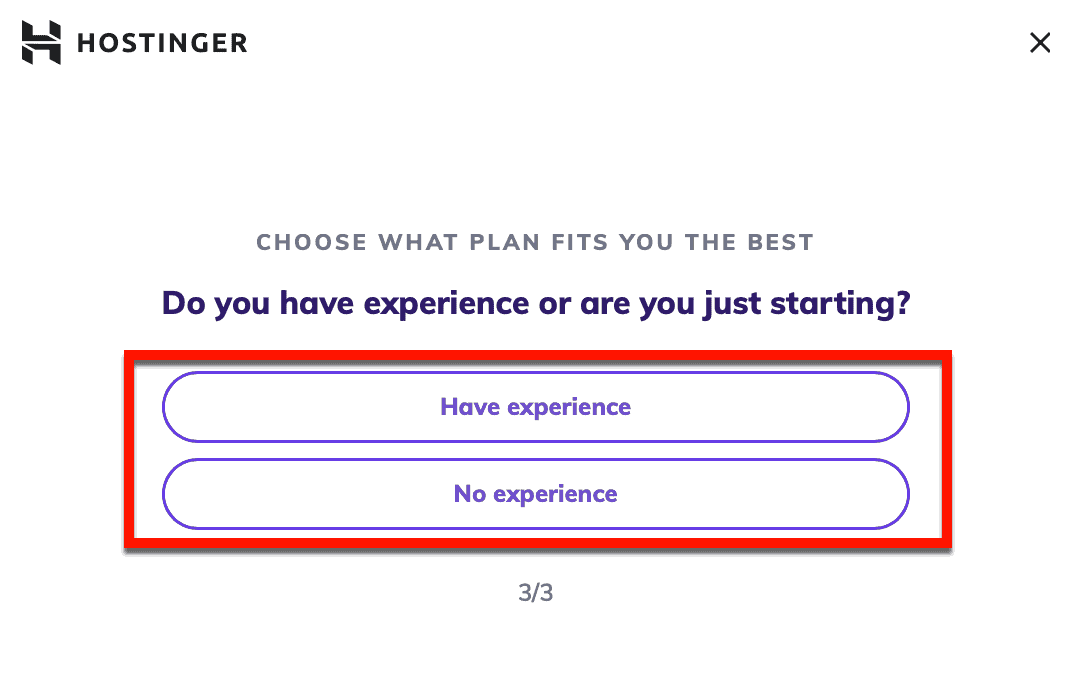Viewport: 1078px width, 688px height.
Task: Select the HOSTINGER wordmark in the header
Action: (x=162, y=43)
